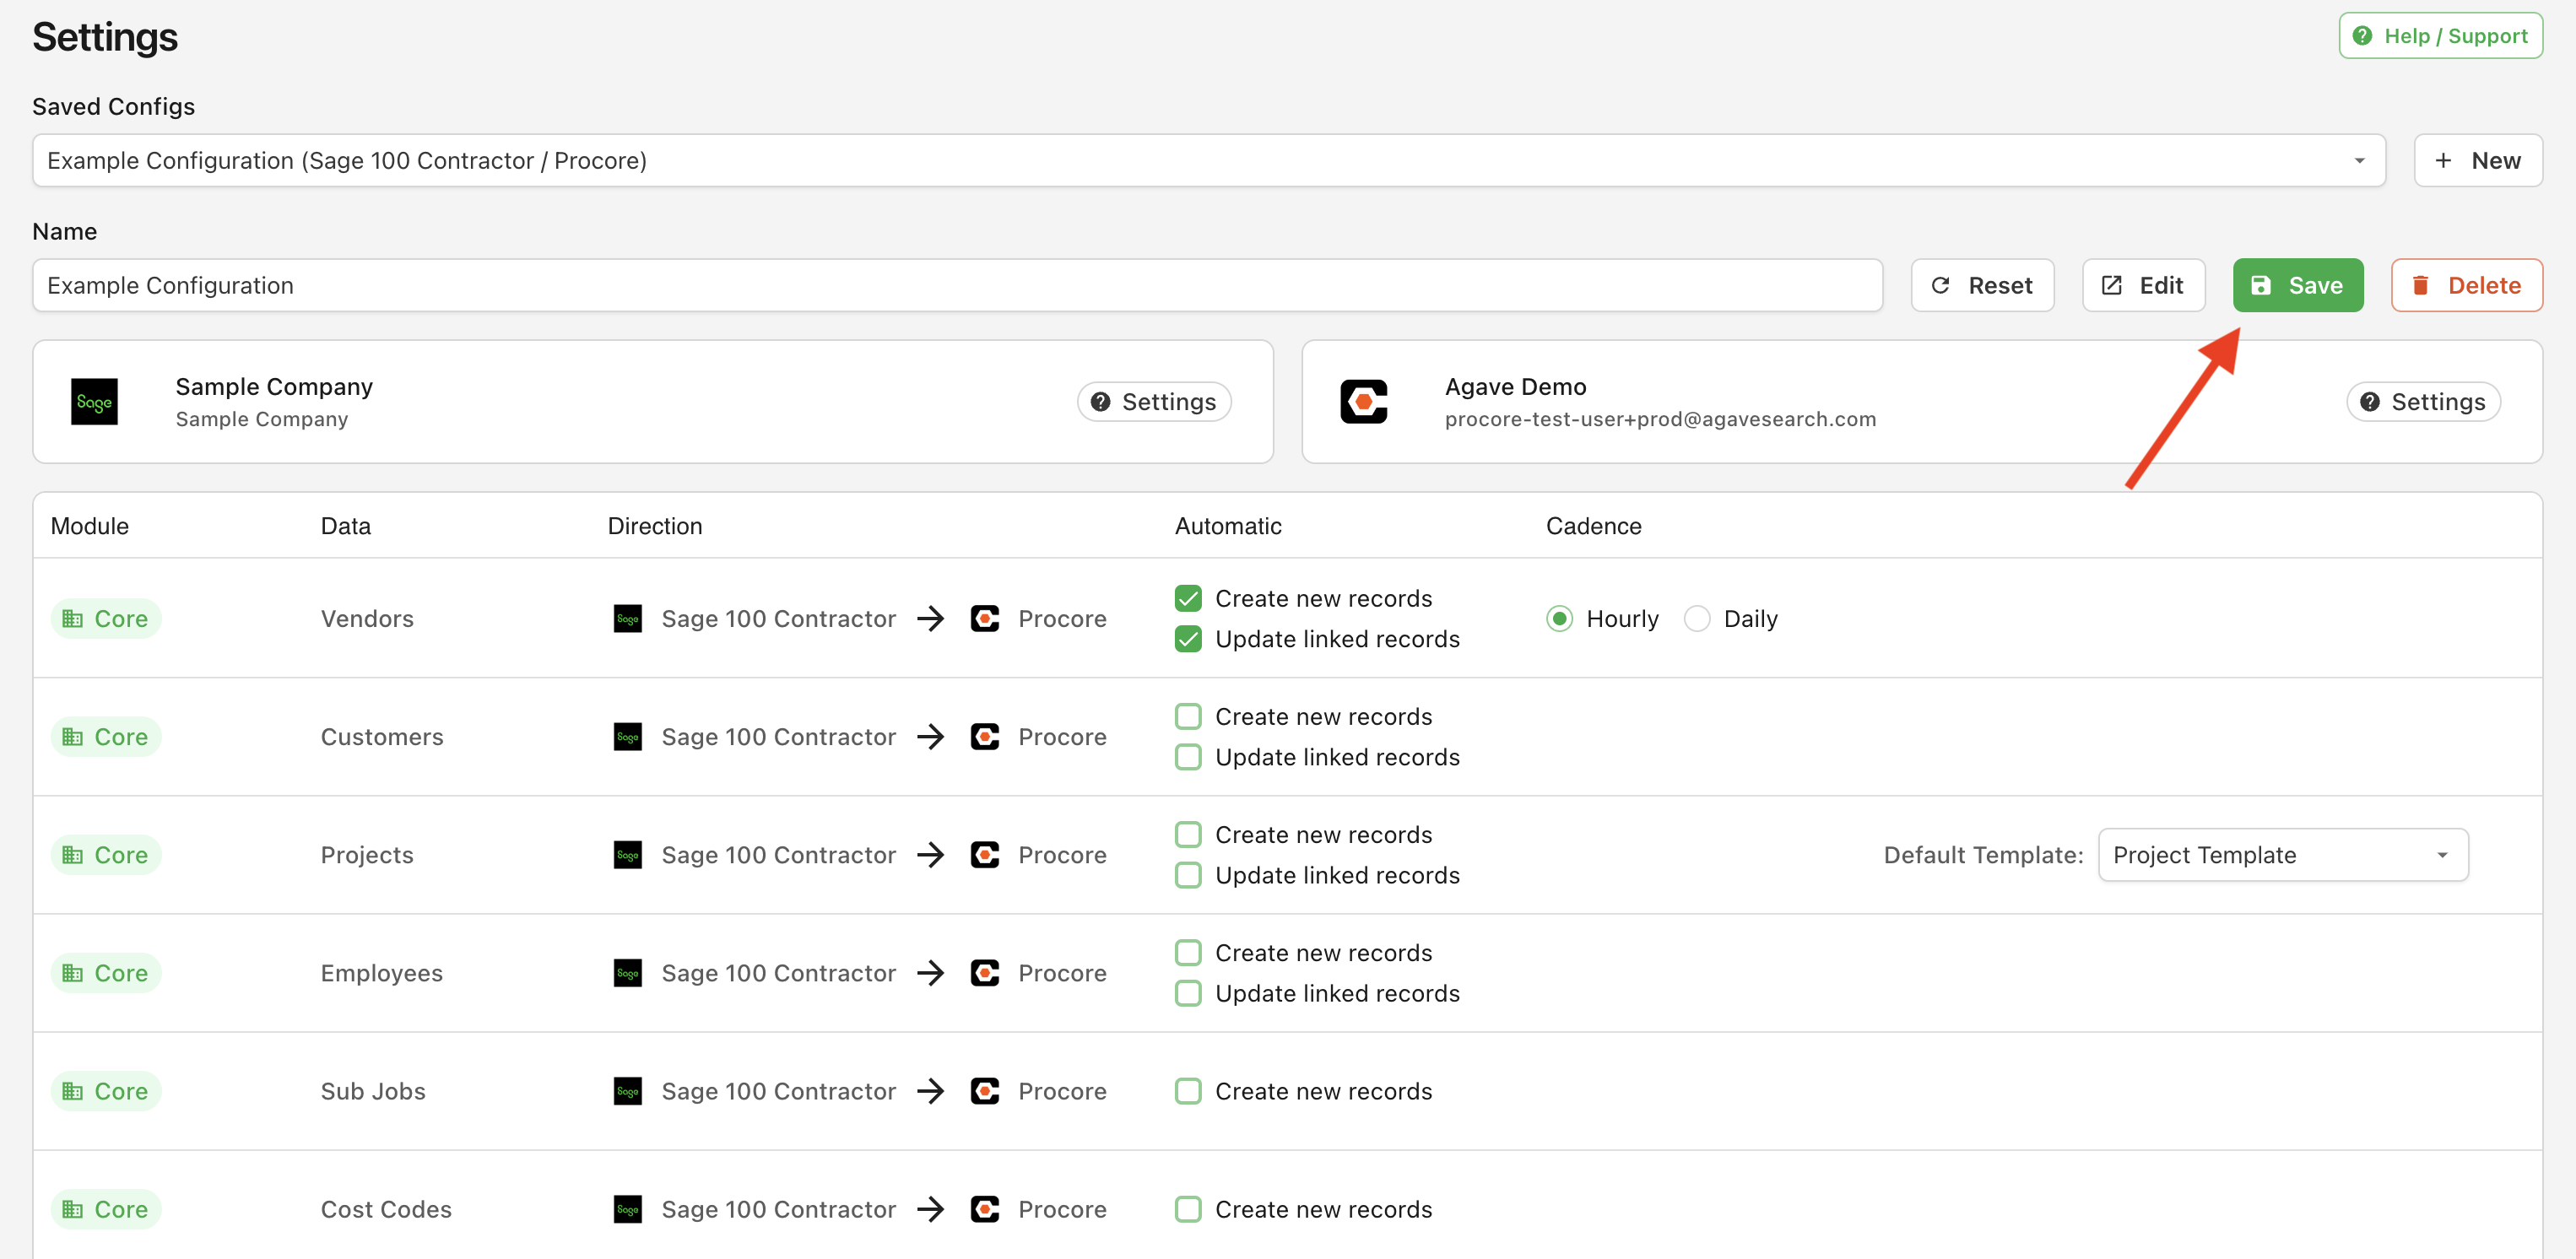Image resolution: width=2576 pixels, height=1259 pixels.
Task: Click the Sage icon in Projects row
Action: point(627,854)
